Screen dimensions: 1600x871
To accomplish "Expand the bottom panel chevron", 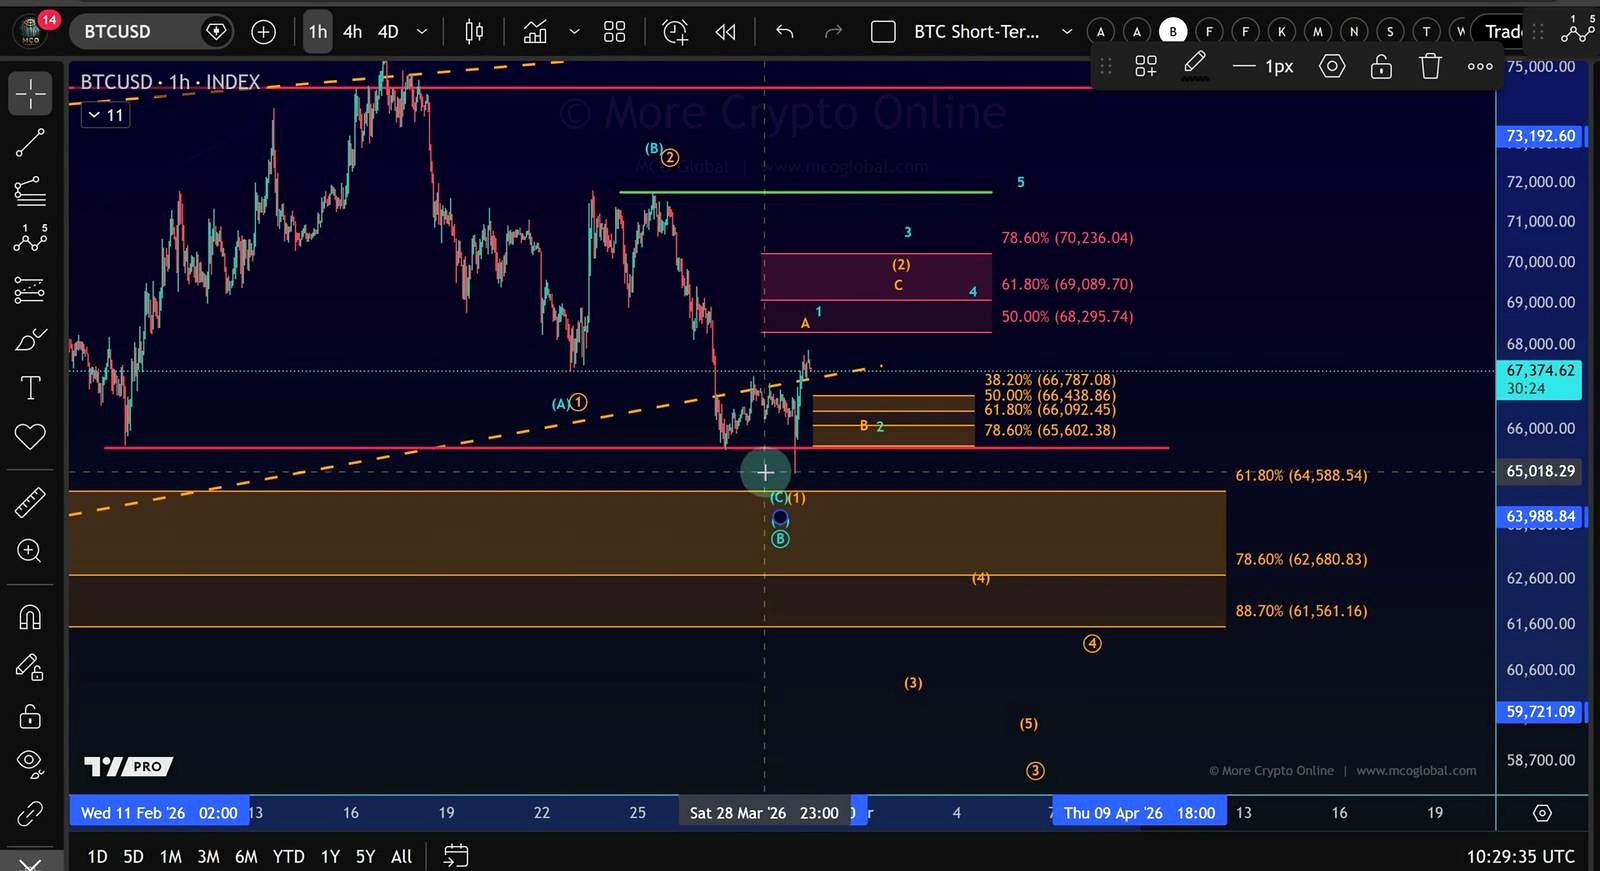I will (30, 862).
